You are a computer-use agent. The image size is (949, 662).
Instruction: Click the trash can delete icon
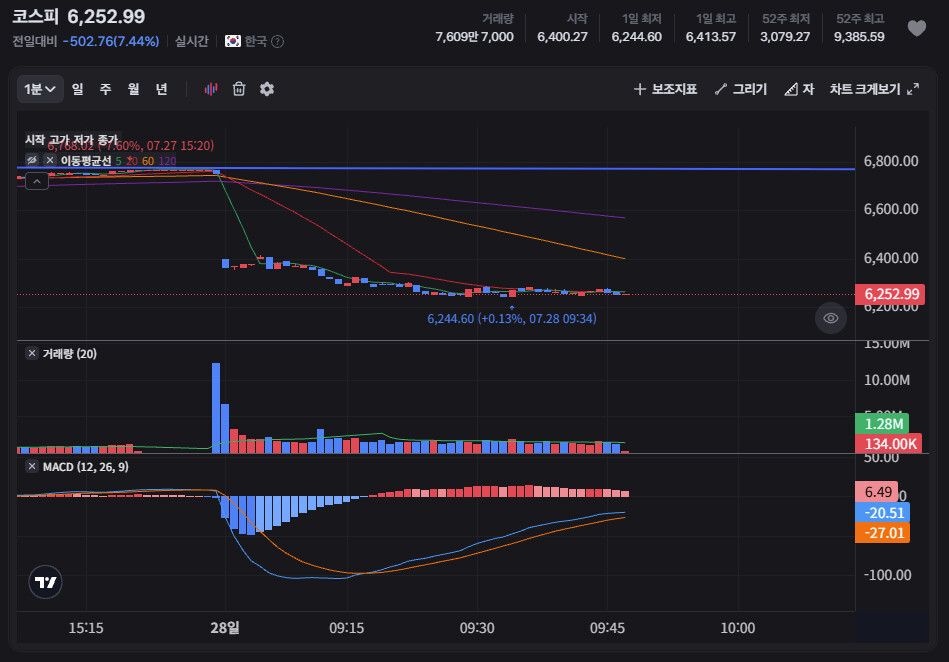(239, 89)
